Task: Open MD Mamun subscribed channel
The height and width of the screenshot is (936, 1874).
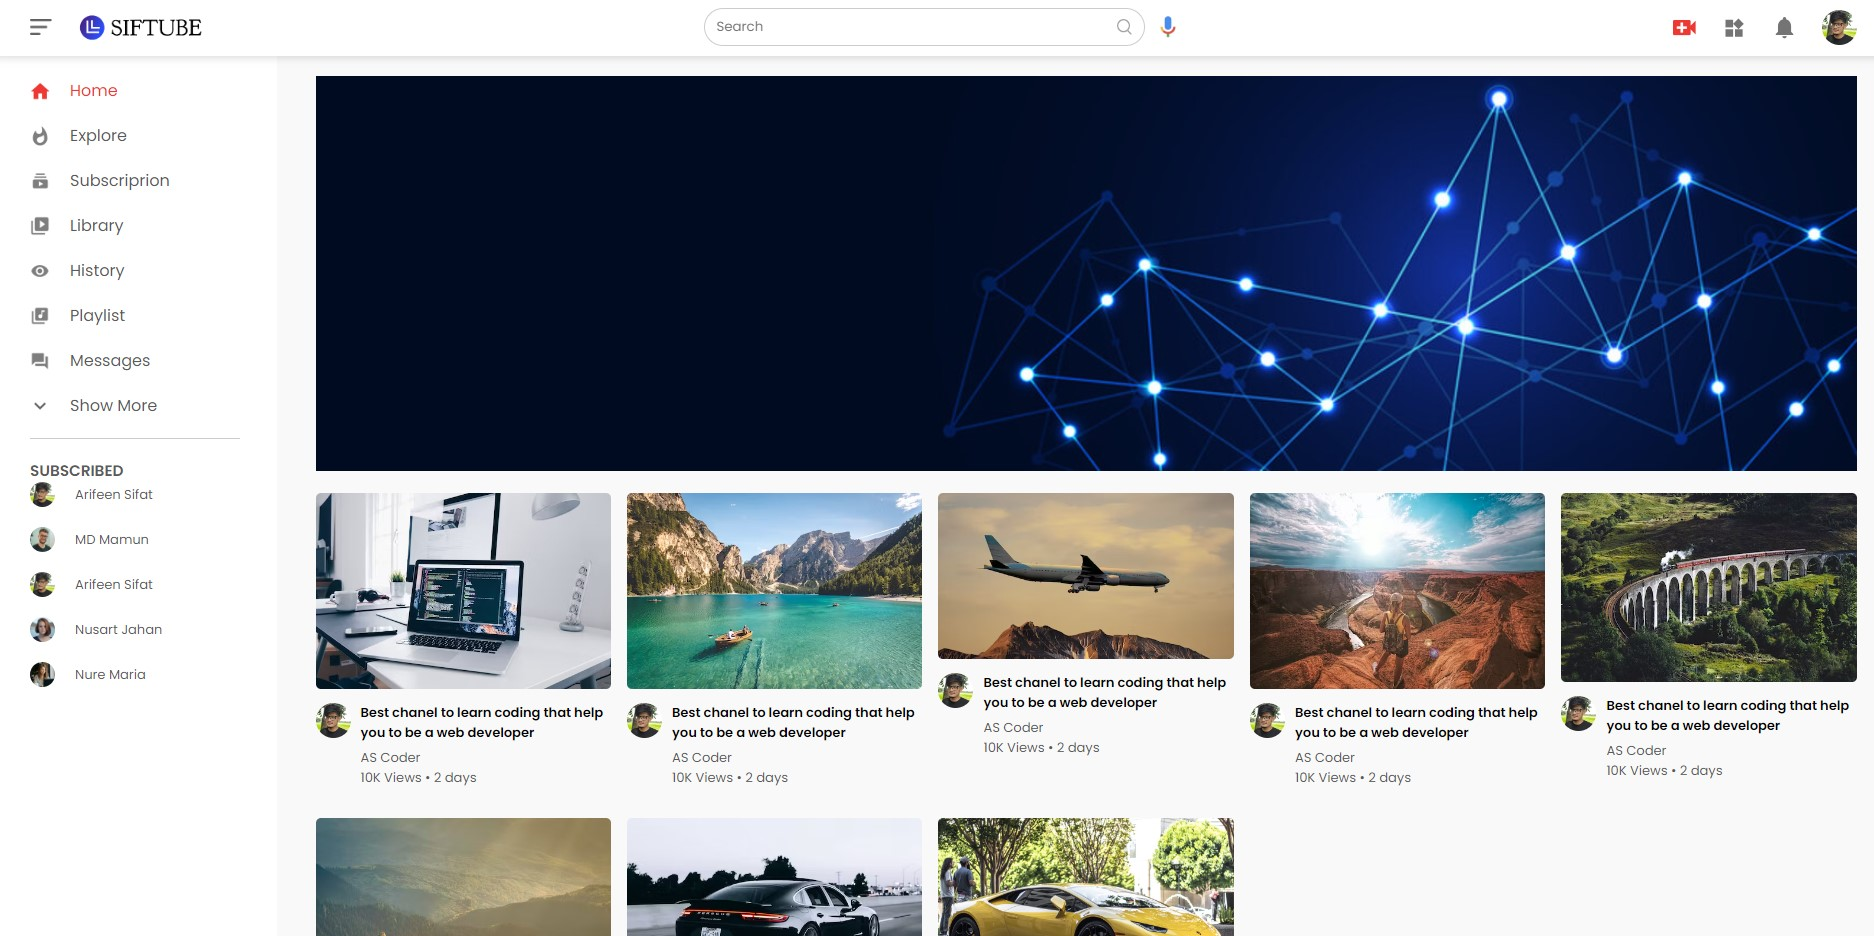Action: [x=111, y=539]
